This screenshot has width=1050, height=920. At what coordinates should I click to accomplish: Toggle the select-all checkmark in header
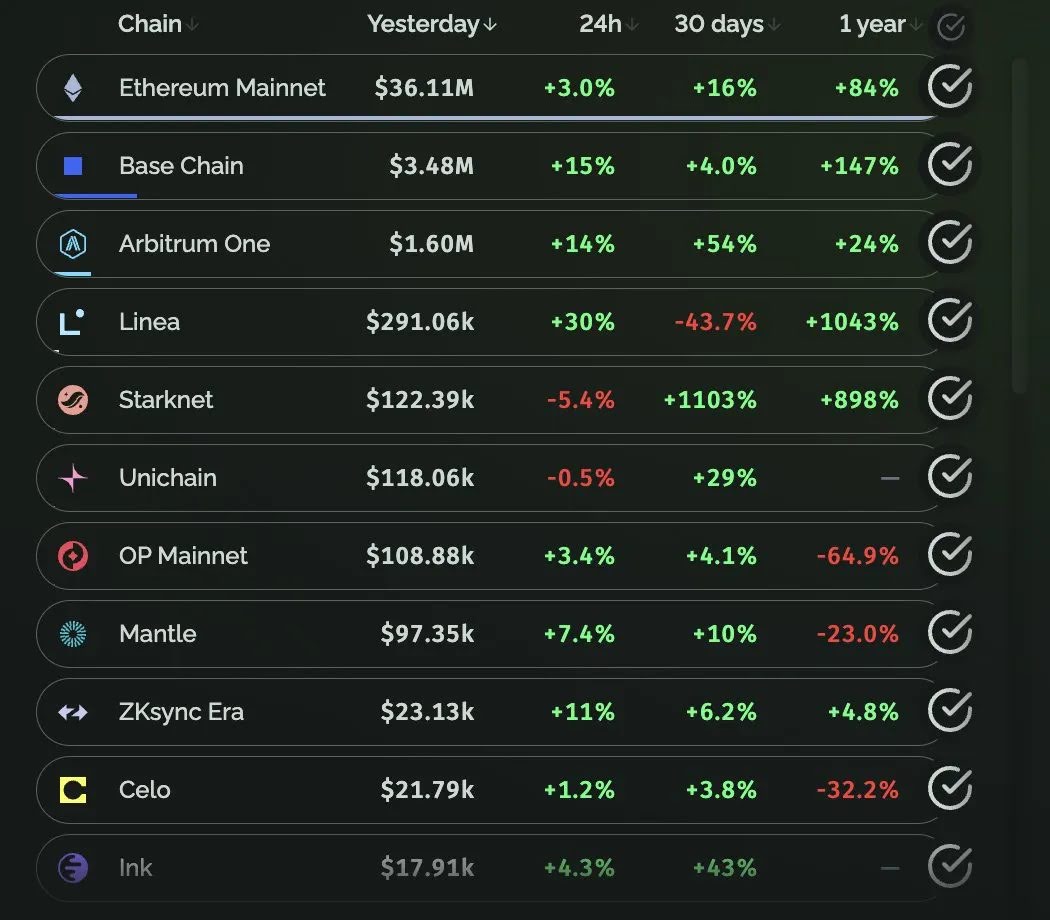tap(950, 27)
